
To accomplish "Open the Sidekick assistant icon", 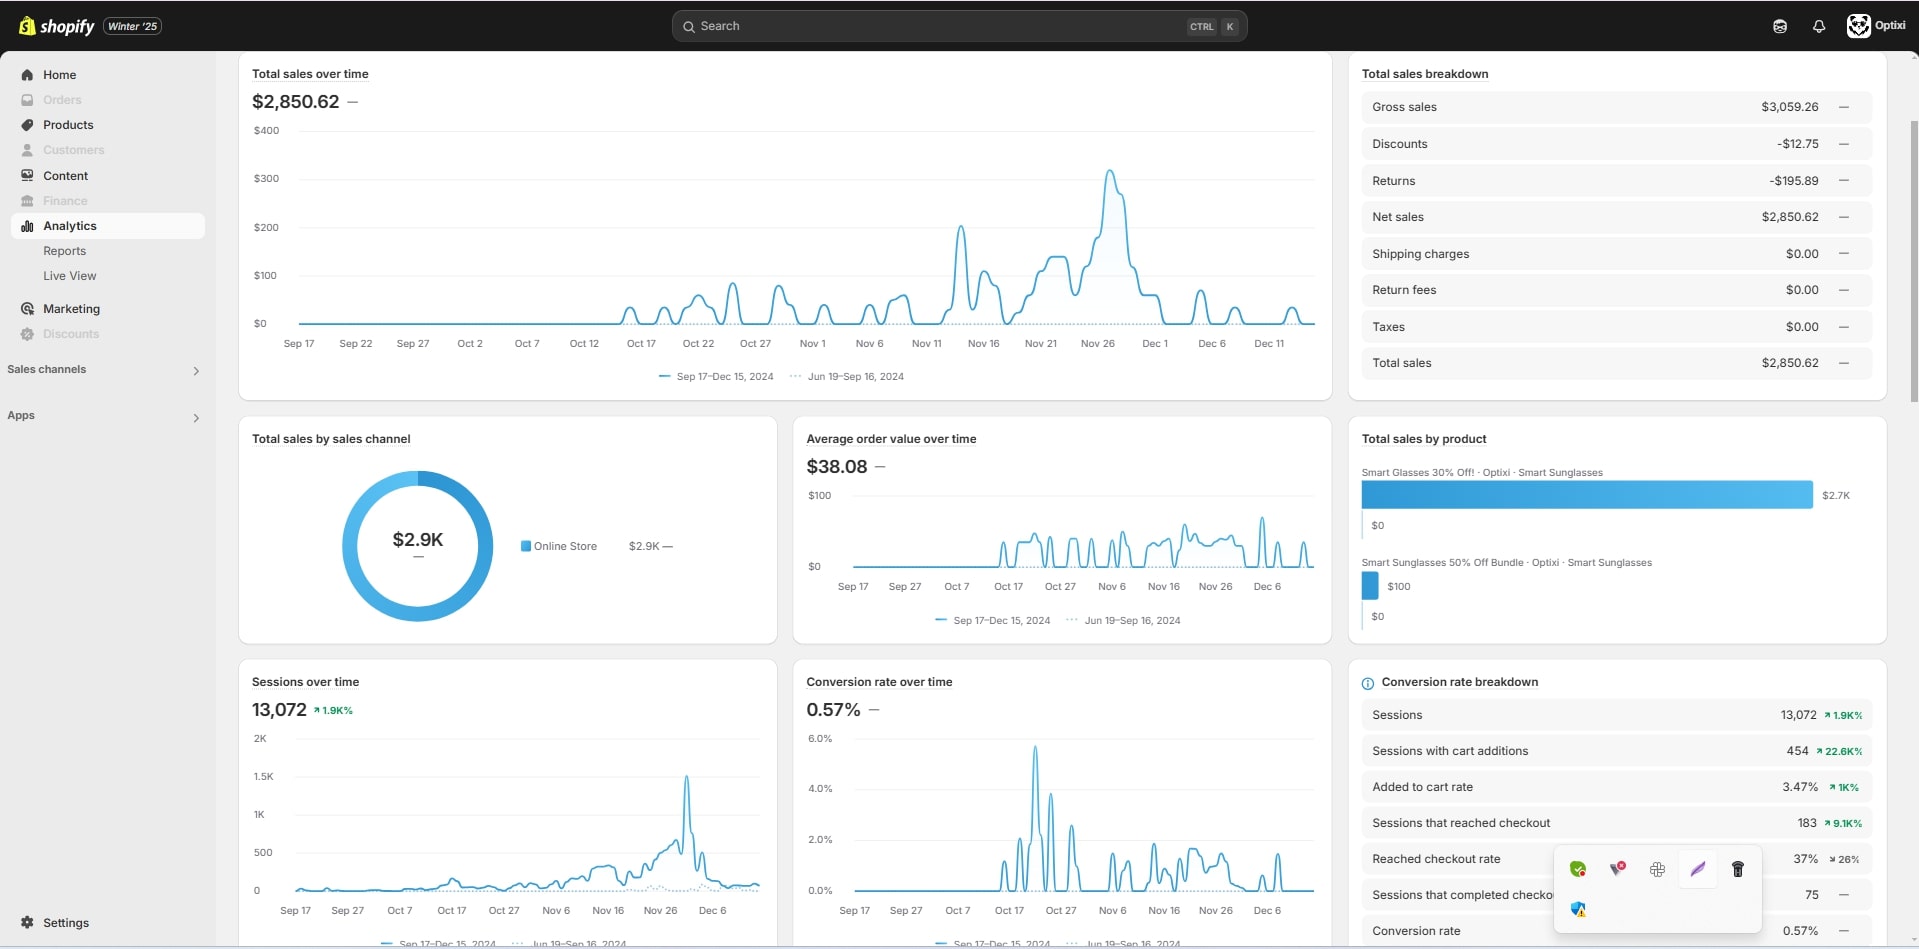I will (x=1779, y=26).
